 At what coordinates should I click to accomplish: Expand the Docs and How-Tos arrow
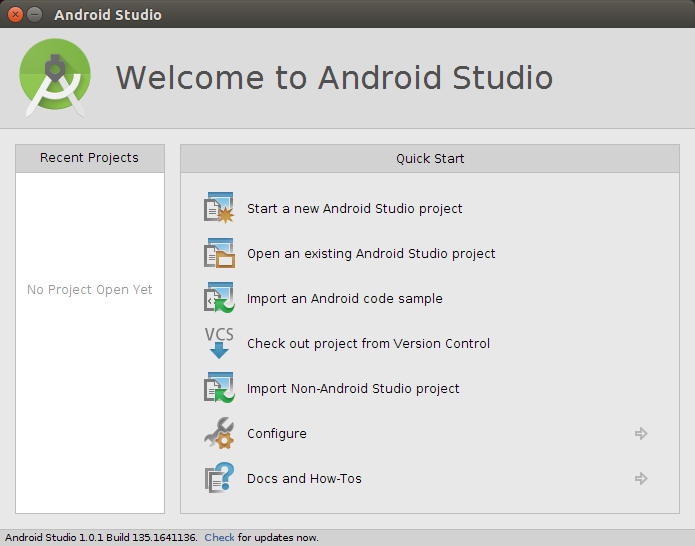[x=641, y=478]
